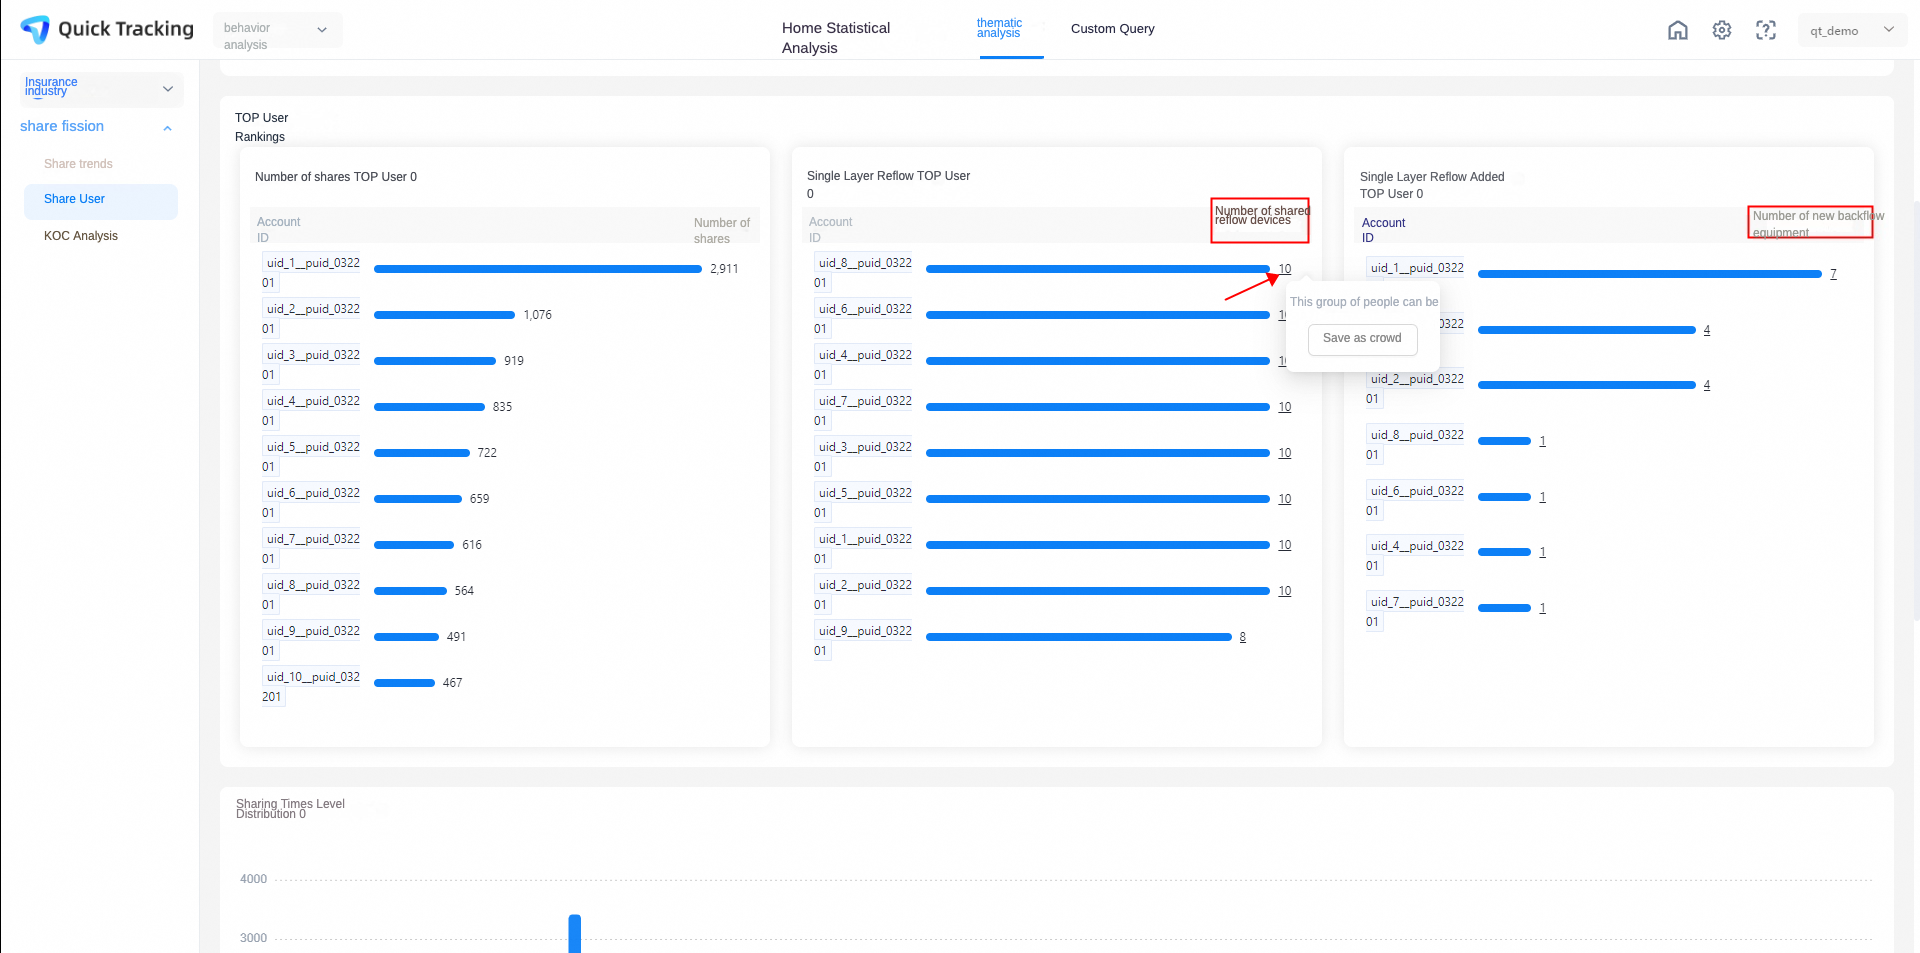The height and width of the screenshot is (953, 1920).
Task: Go to KOC Analysis page
Action: [81, 236]
